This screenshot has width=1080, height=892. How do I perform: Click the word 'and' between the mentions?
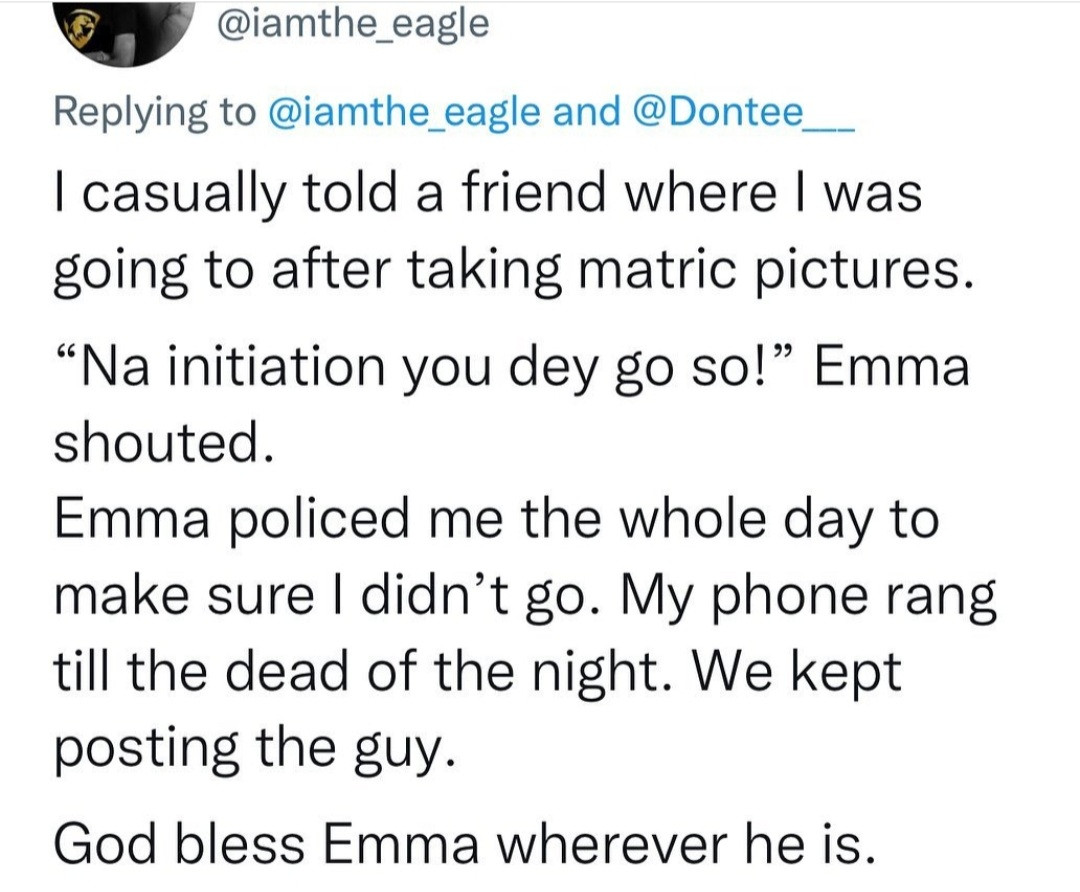point(587,112)
